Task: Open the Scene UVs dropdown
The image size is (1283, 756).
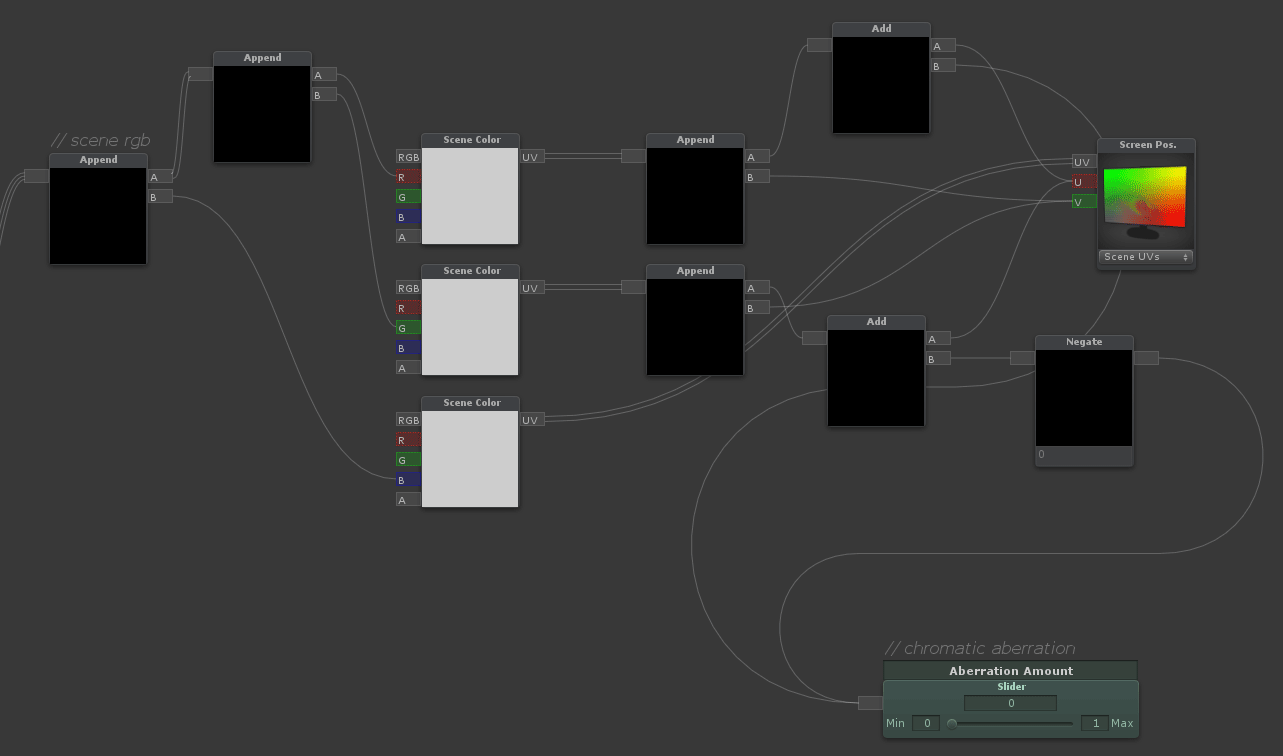Action: (x=1145, y=257)
